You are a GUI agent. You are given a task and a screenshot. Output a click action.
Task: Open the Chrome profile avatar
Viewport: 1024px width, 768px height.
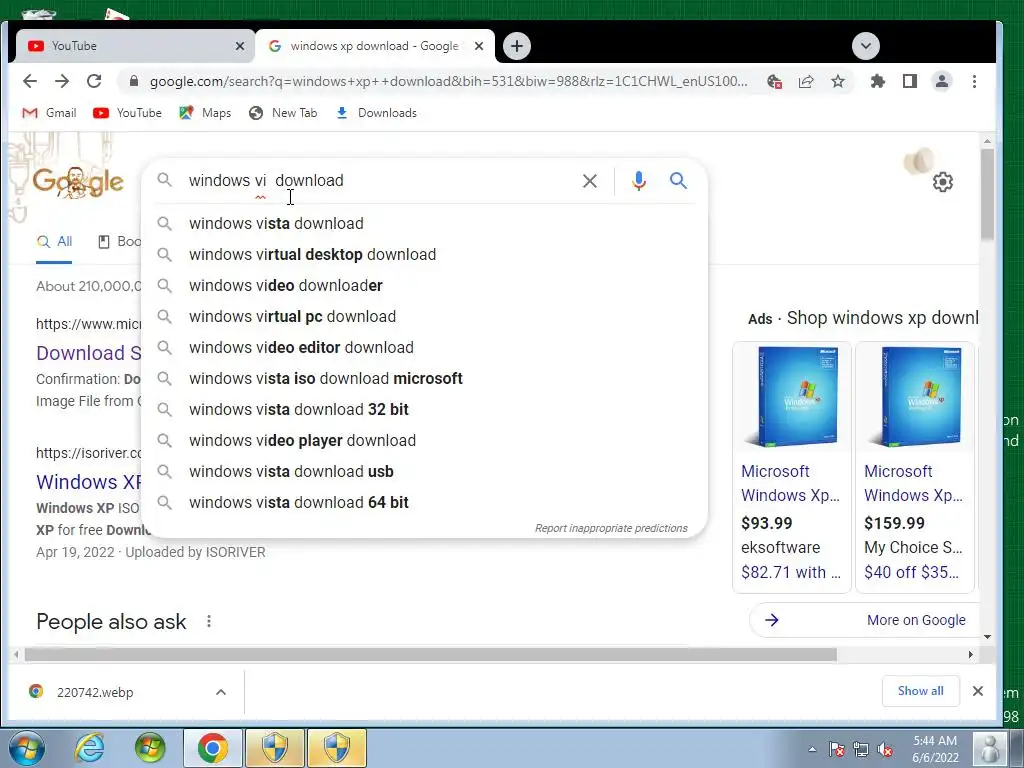click(942, 82)
